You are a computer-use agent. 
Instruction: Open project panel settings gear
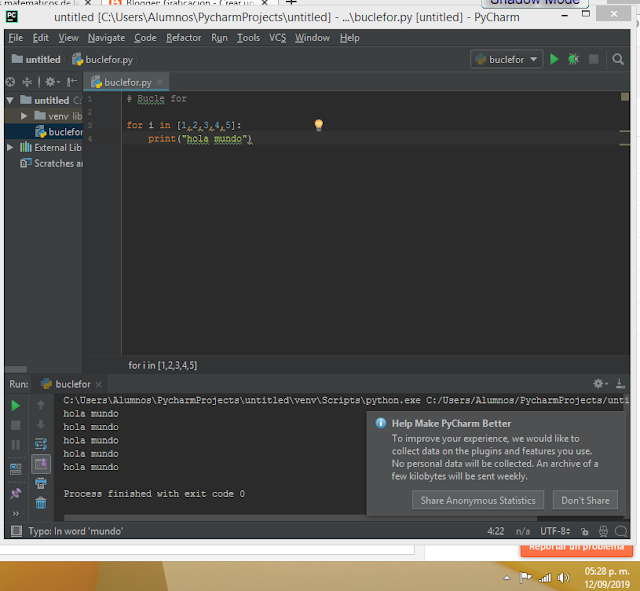pyautogui.click(x=52, y=82)
